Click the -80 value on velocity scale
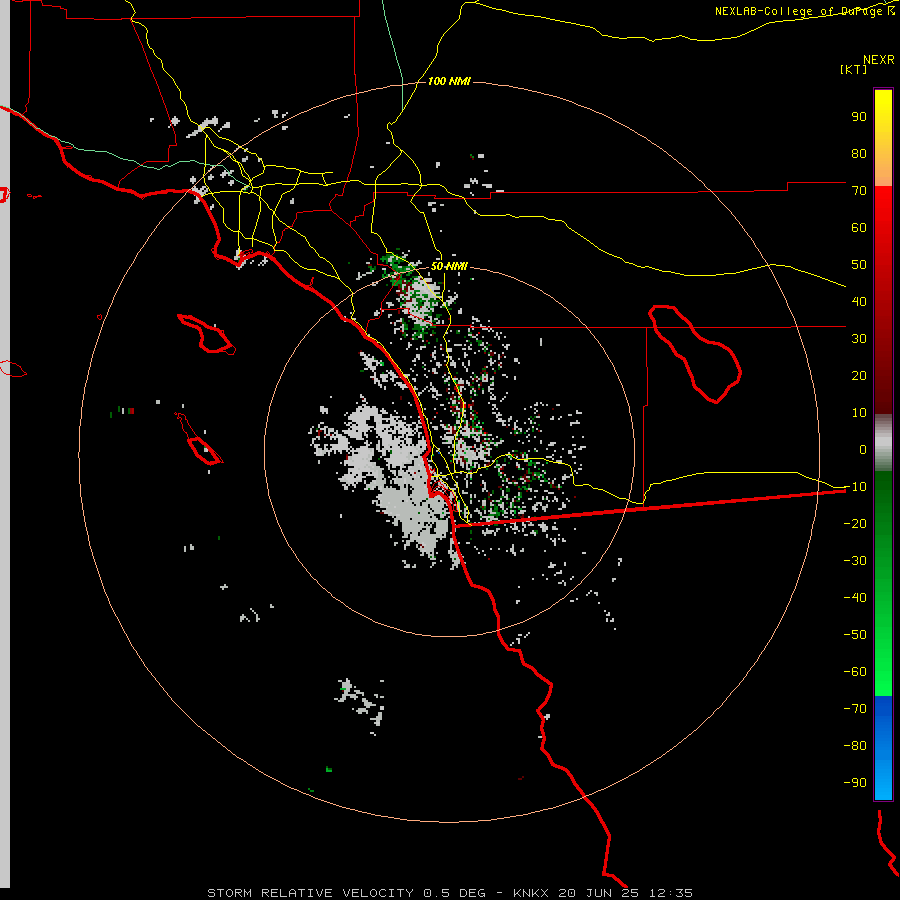This screenshot has width=900, height=900. coord(855,746)
